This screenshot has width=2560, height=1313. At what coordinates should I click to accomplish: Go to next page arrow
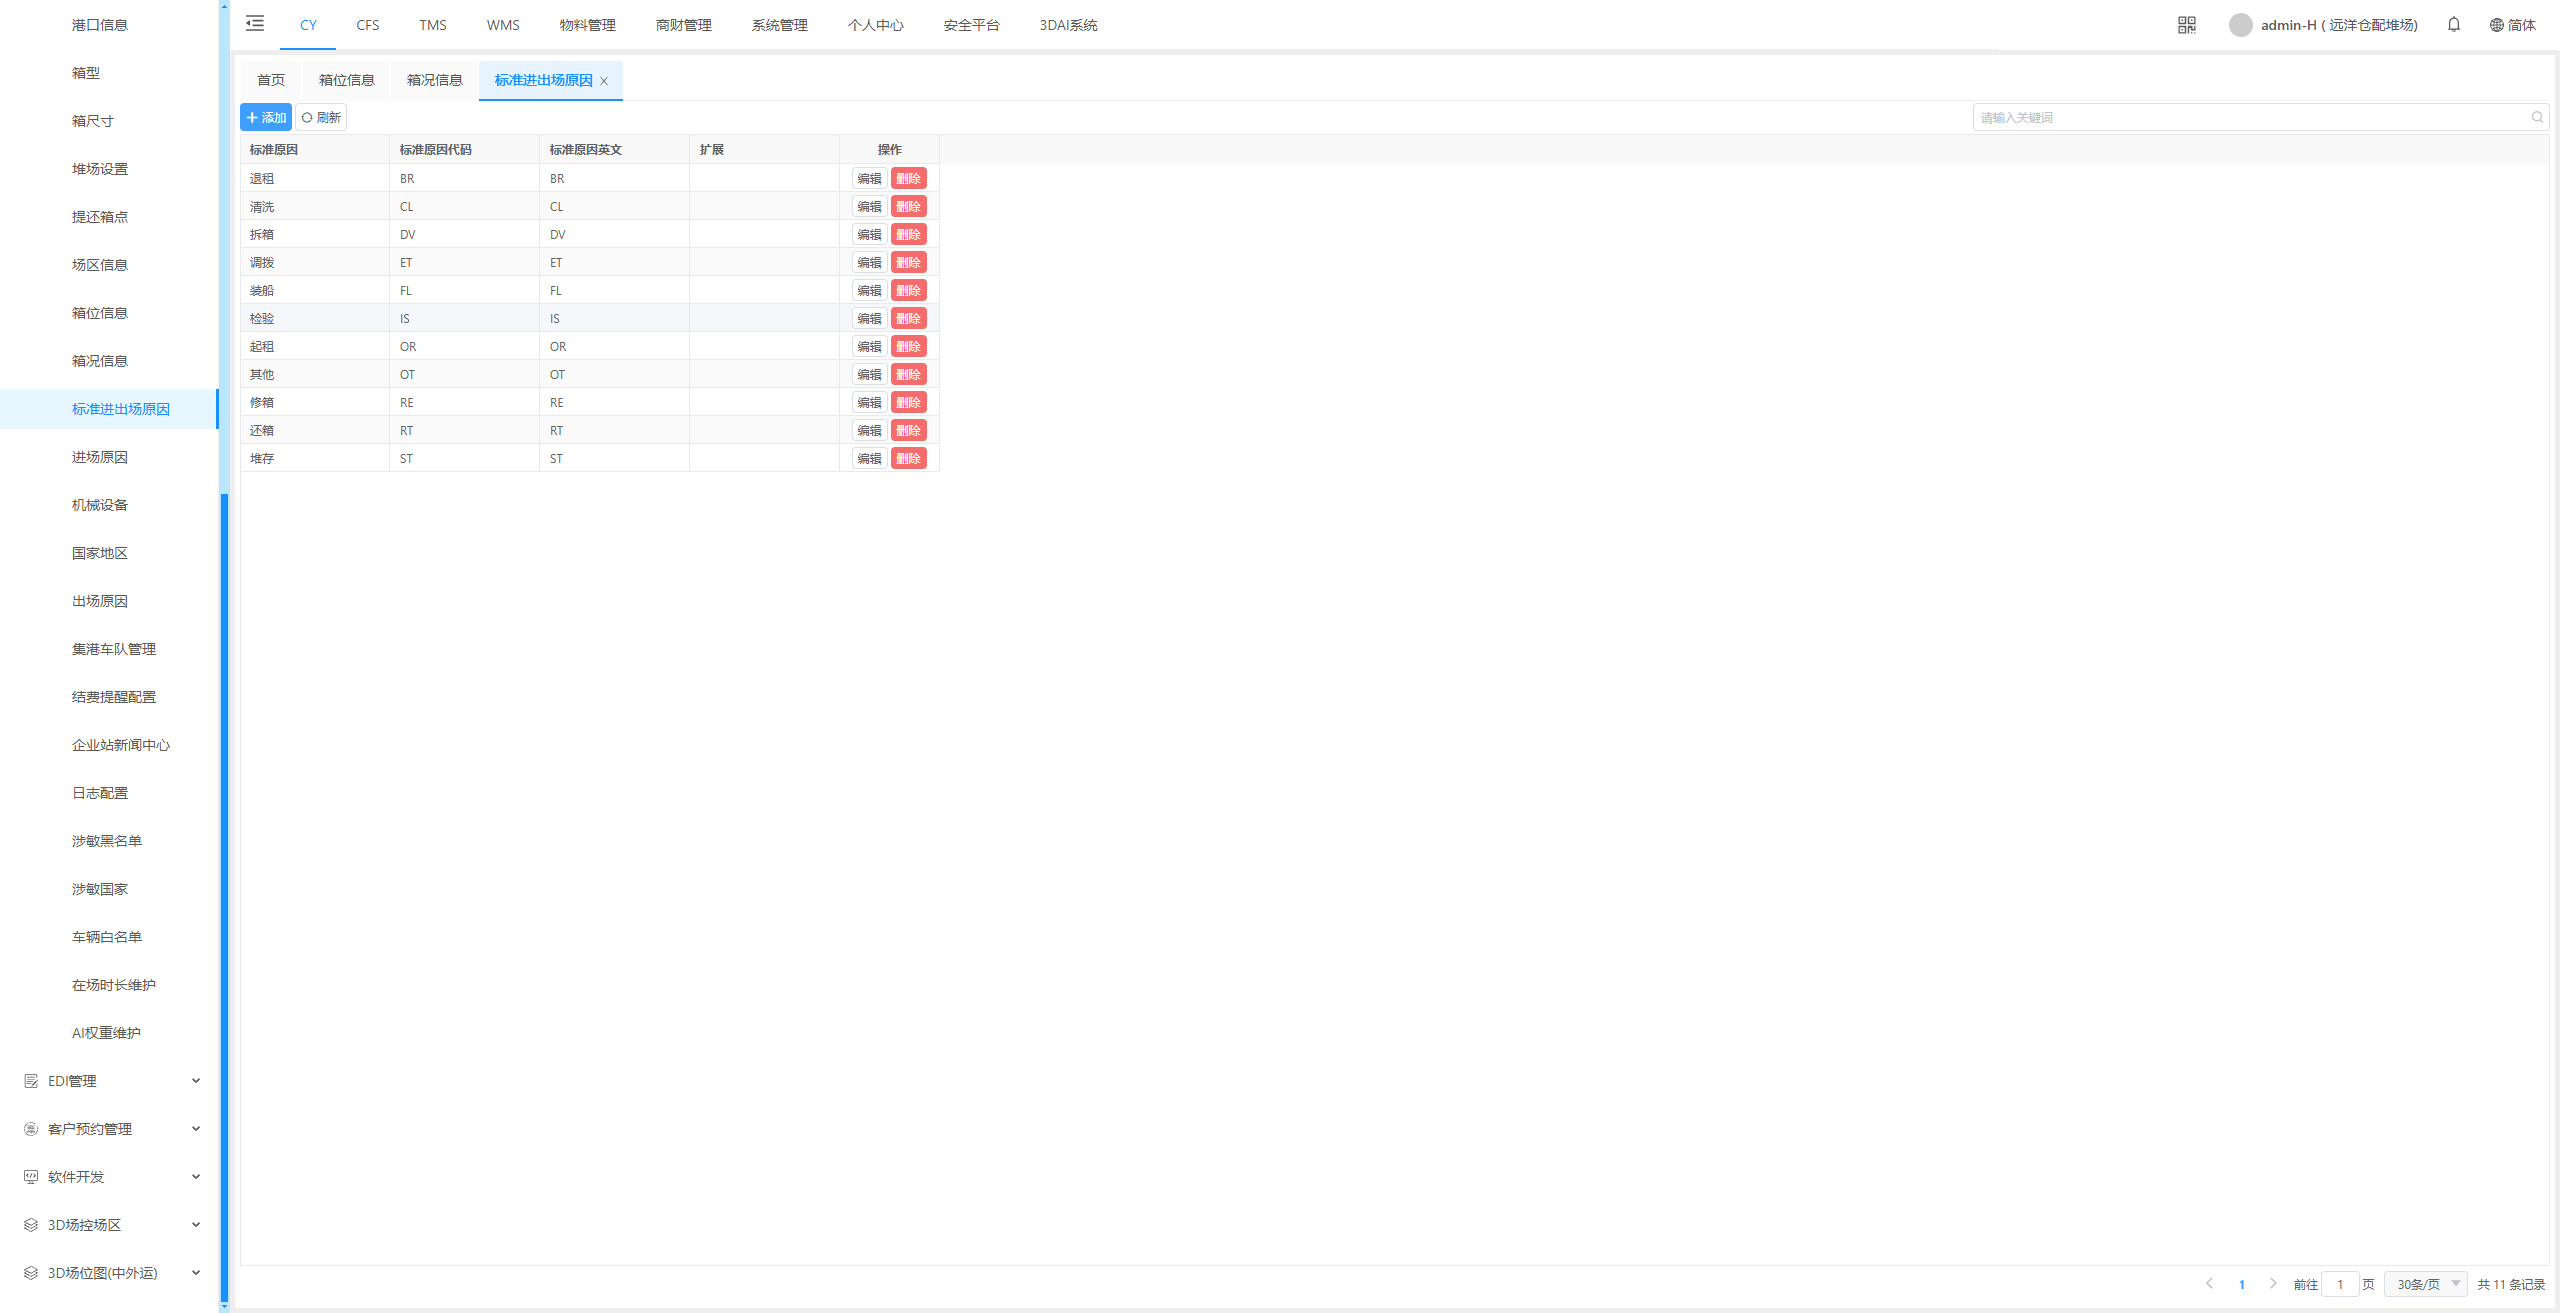click(x=2273, y=1284)
